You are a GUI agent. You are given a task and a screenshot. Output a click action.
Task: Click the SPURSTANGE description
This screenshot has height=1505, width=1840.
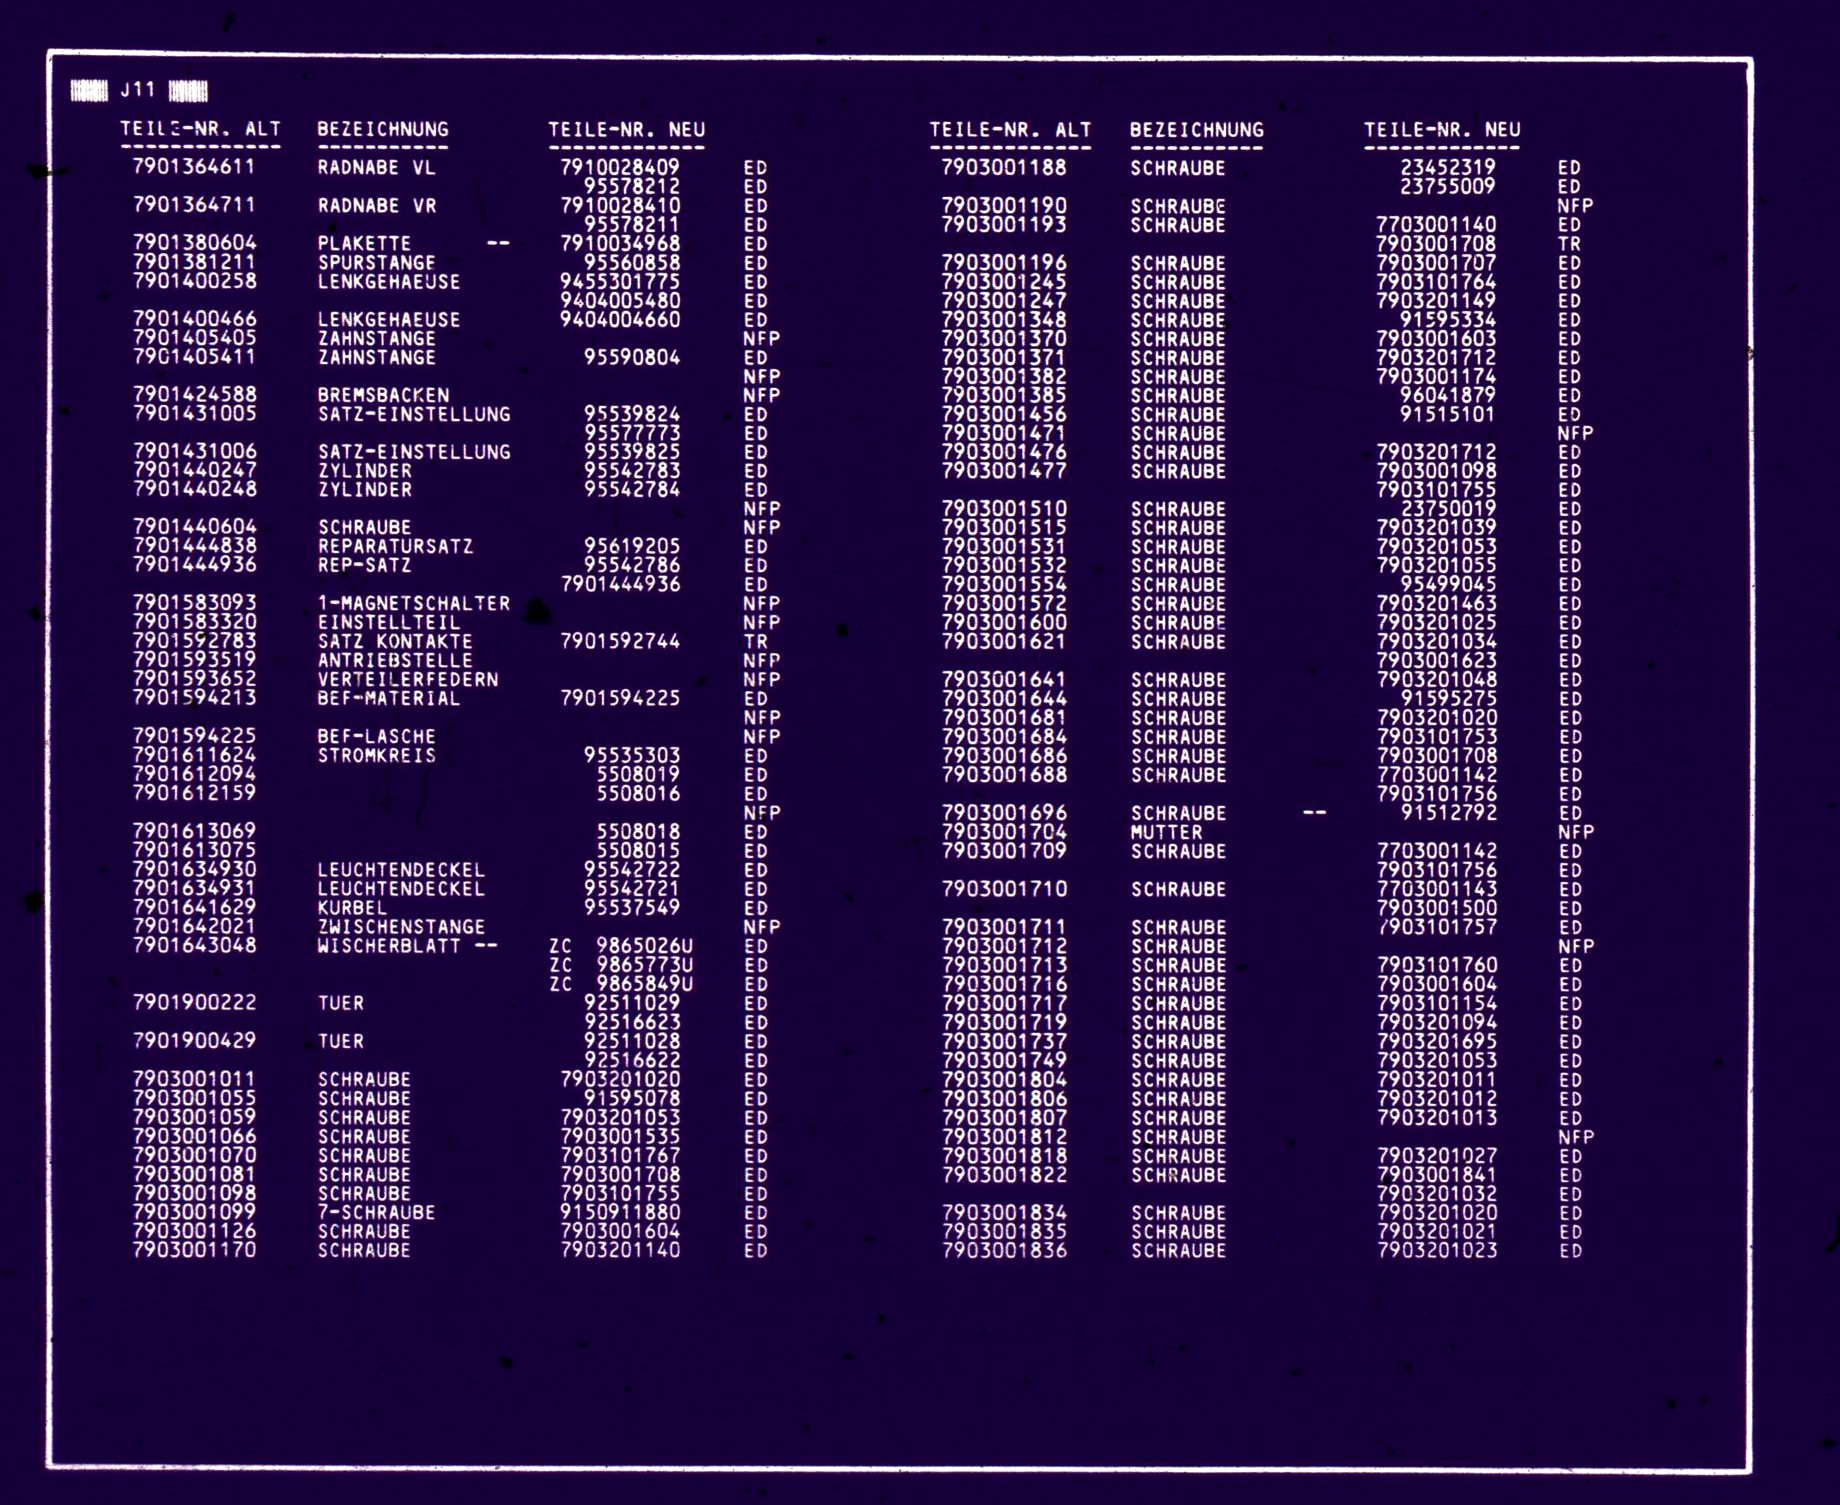click(377, 262)
